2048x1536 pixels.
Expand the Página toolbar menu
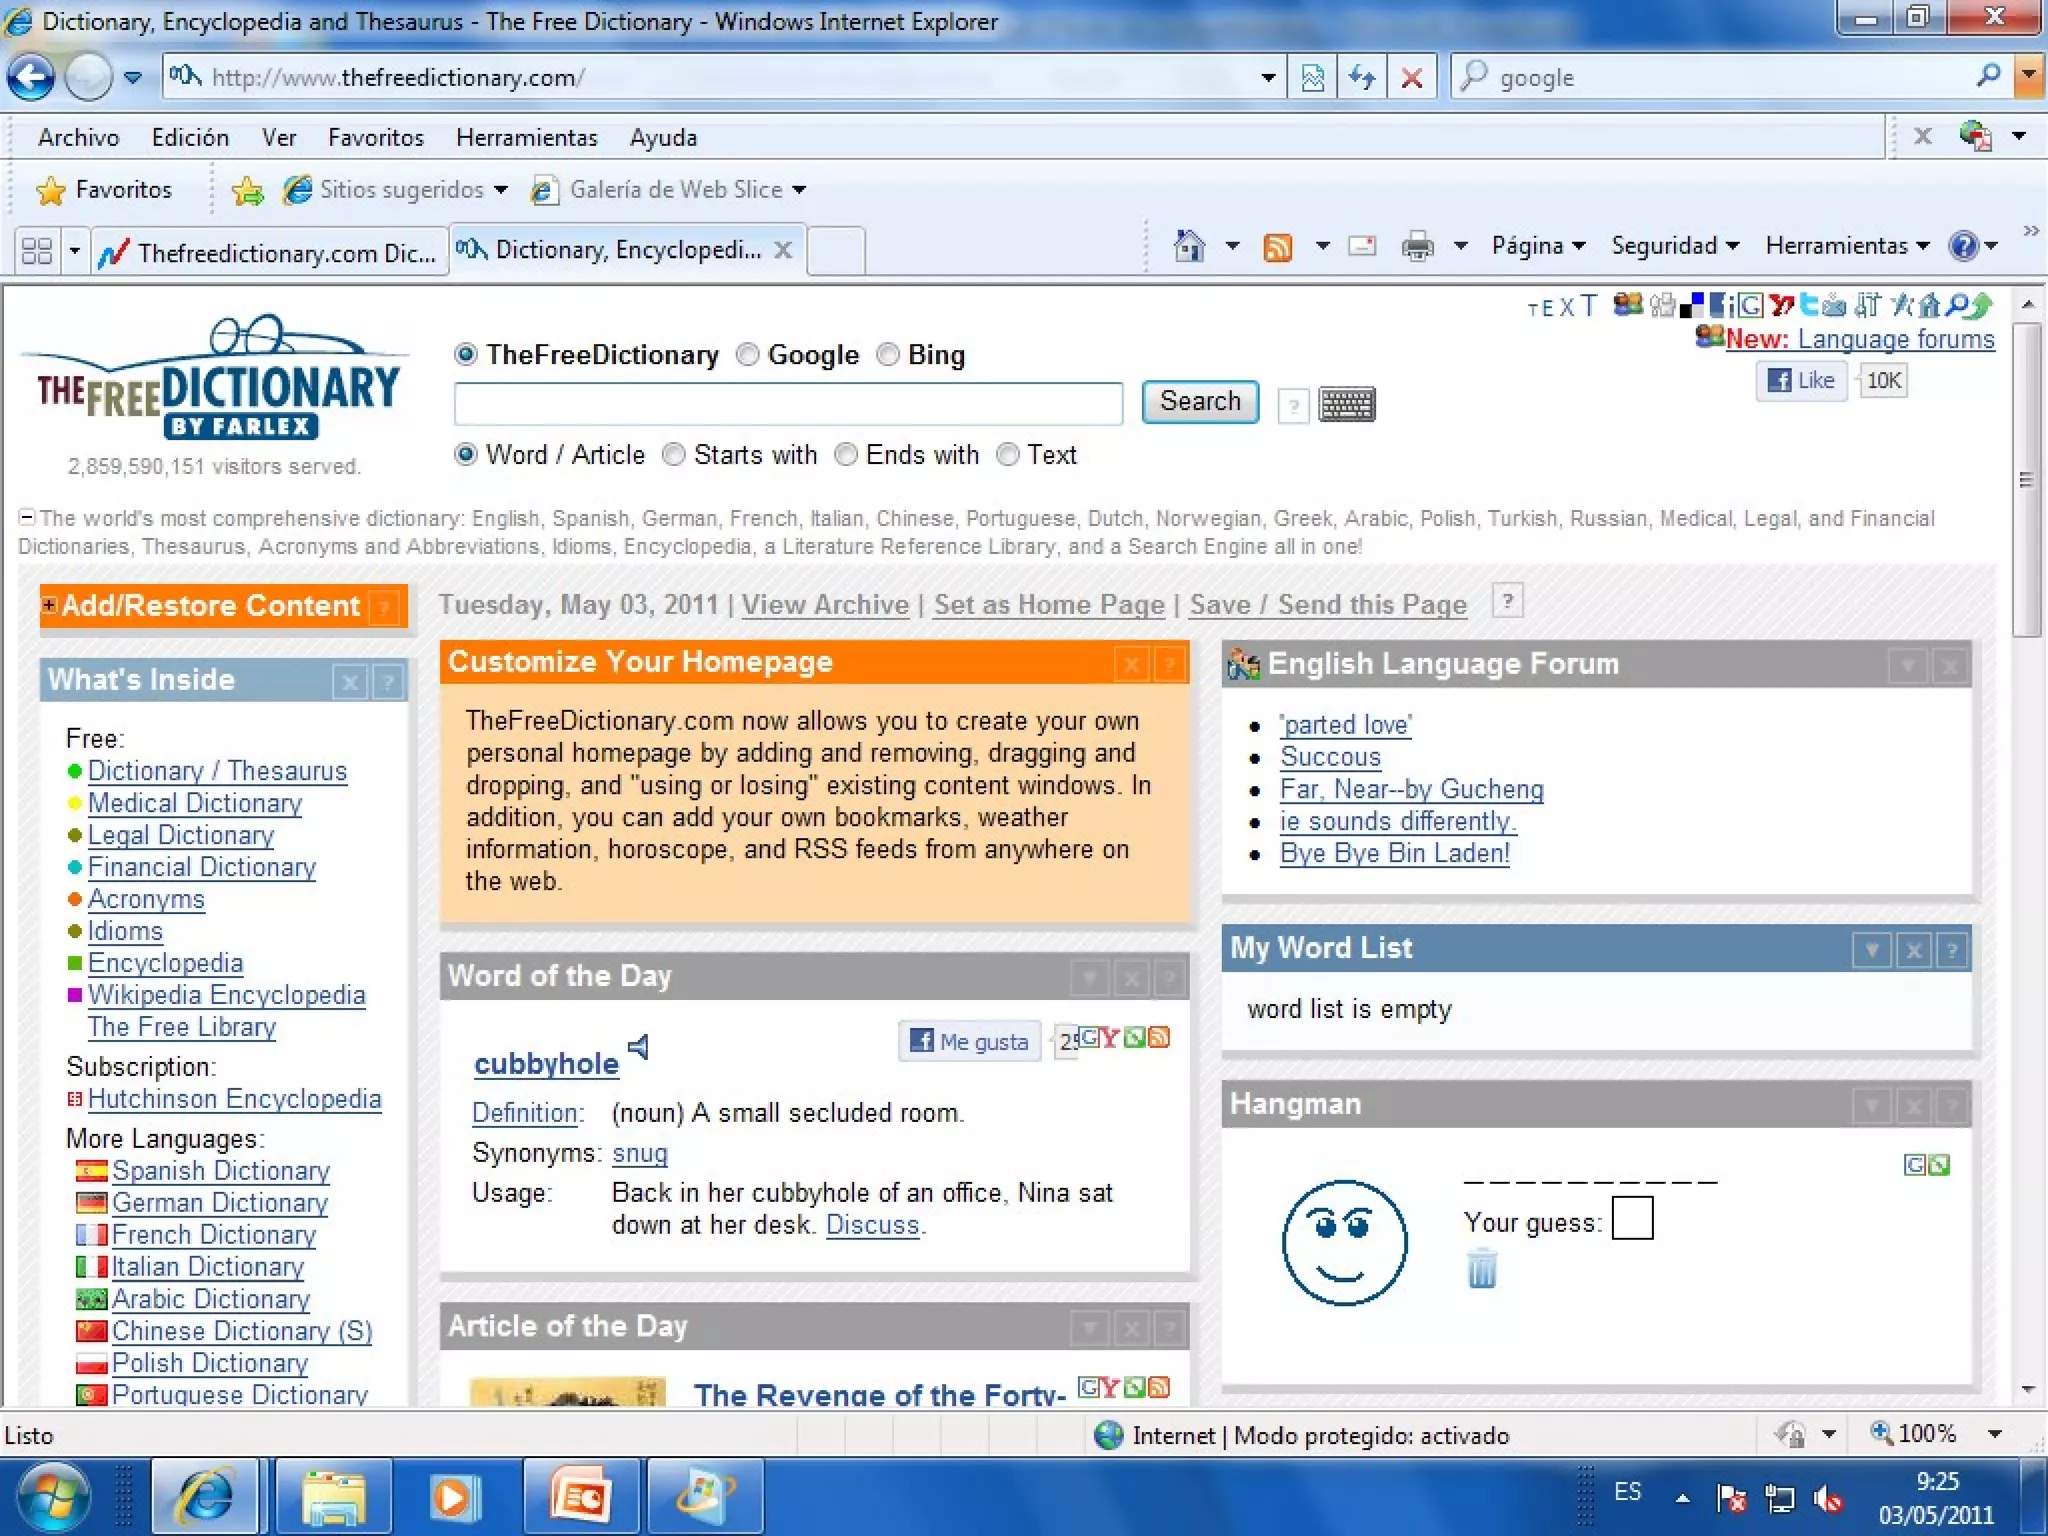tap(1538, 246)
